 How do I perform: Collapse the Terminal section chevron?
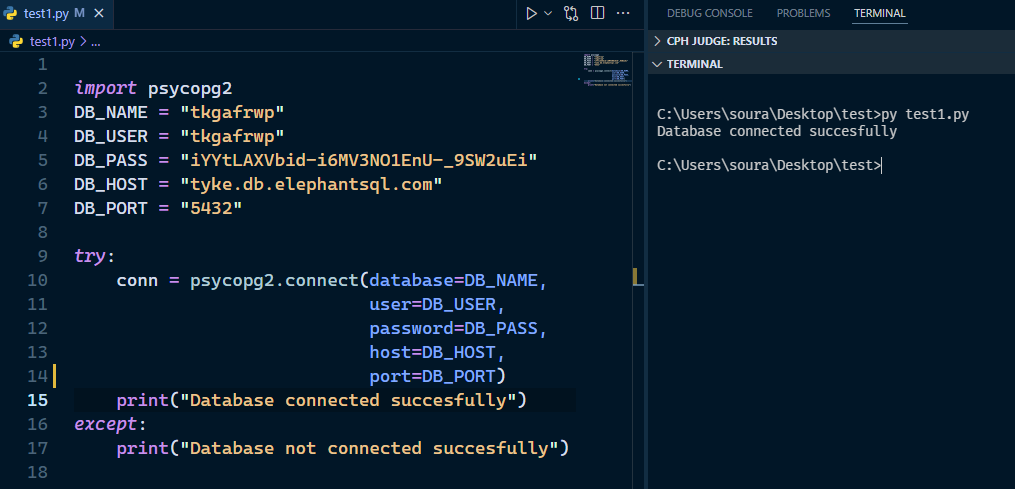coord(657,64)
